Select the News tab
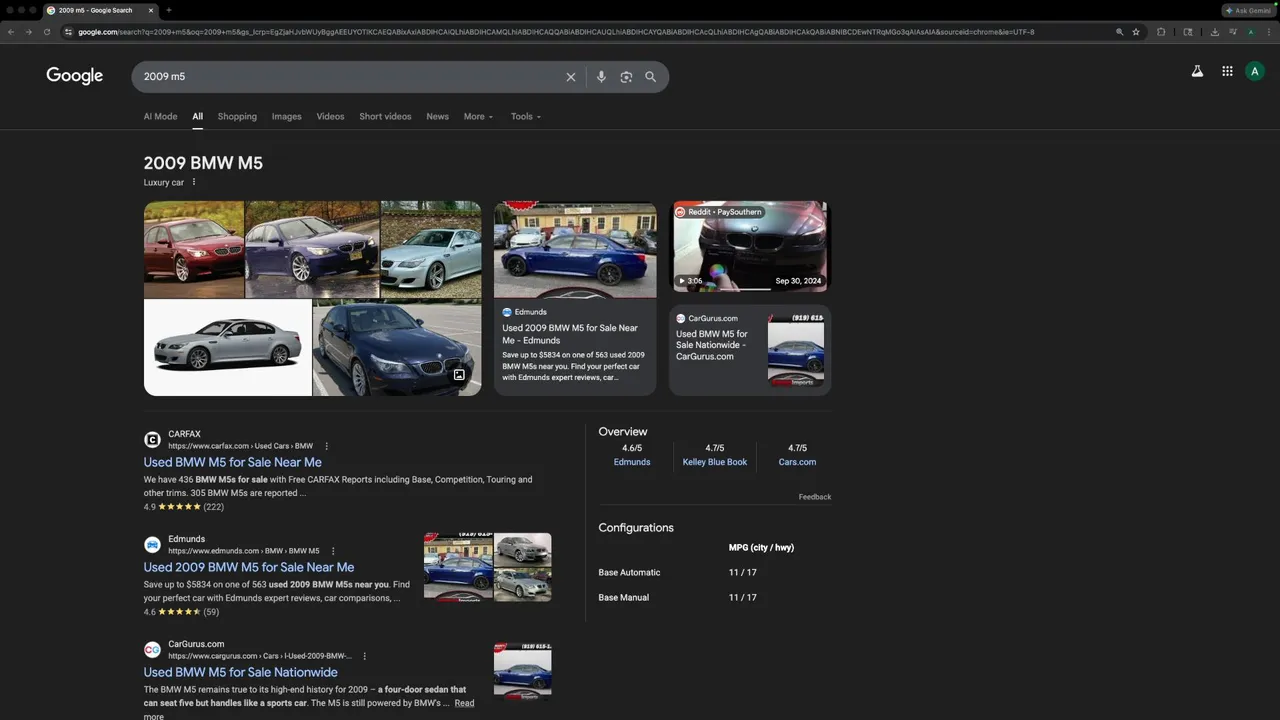Image resolution: width=1280 pixels, height=720 pixels. [x=437, y=117]
